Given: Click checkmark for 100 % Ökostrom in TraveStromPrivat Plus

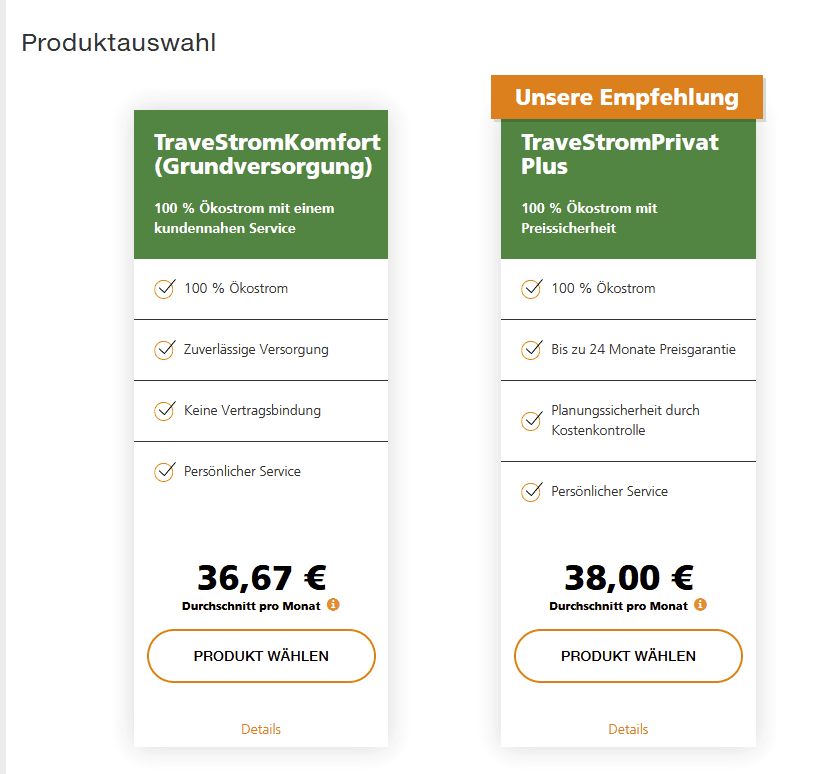Looking at the screenshot, I should pyautogui.click(x=532, y=289).
